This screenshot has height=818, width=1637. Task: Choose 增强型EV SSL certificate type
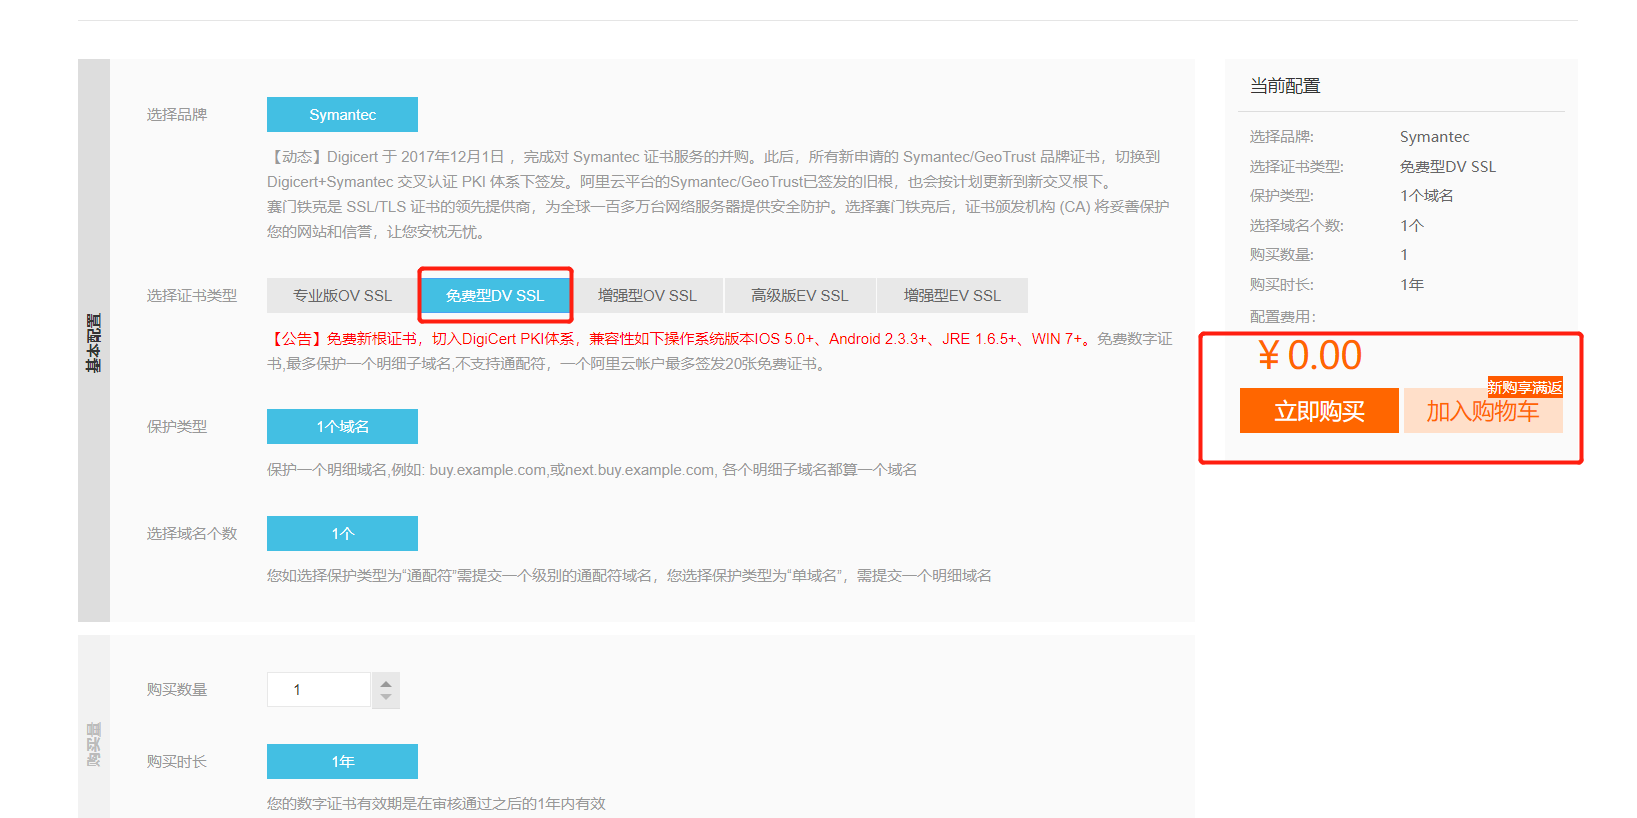click(x=952, y=296)
